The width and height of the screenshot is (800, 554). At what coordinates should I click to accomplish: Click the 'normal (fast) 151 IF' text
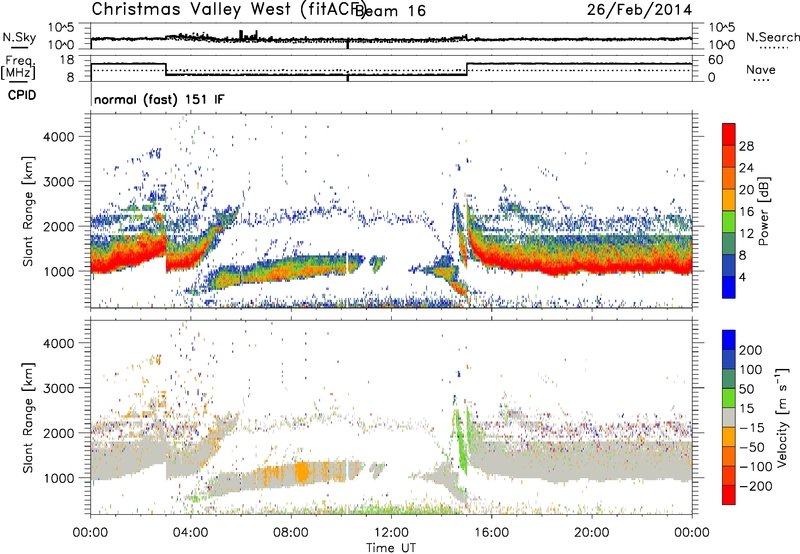point(159,99)
